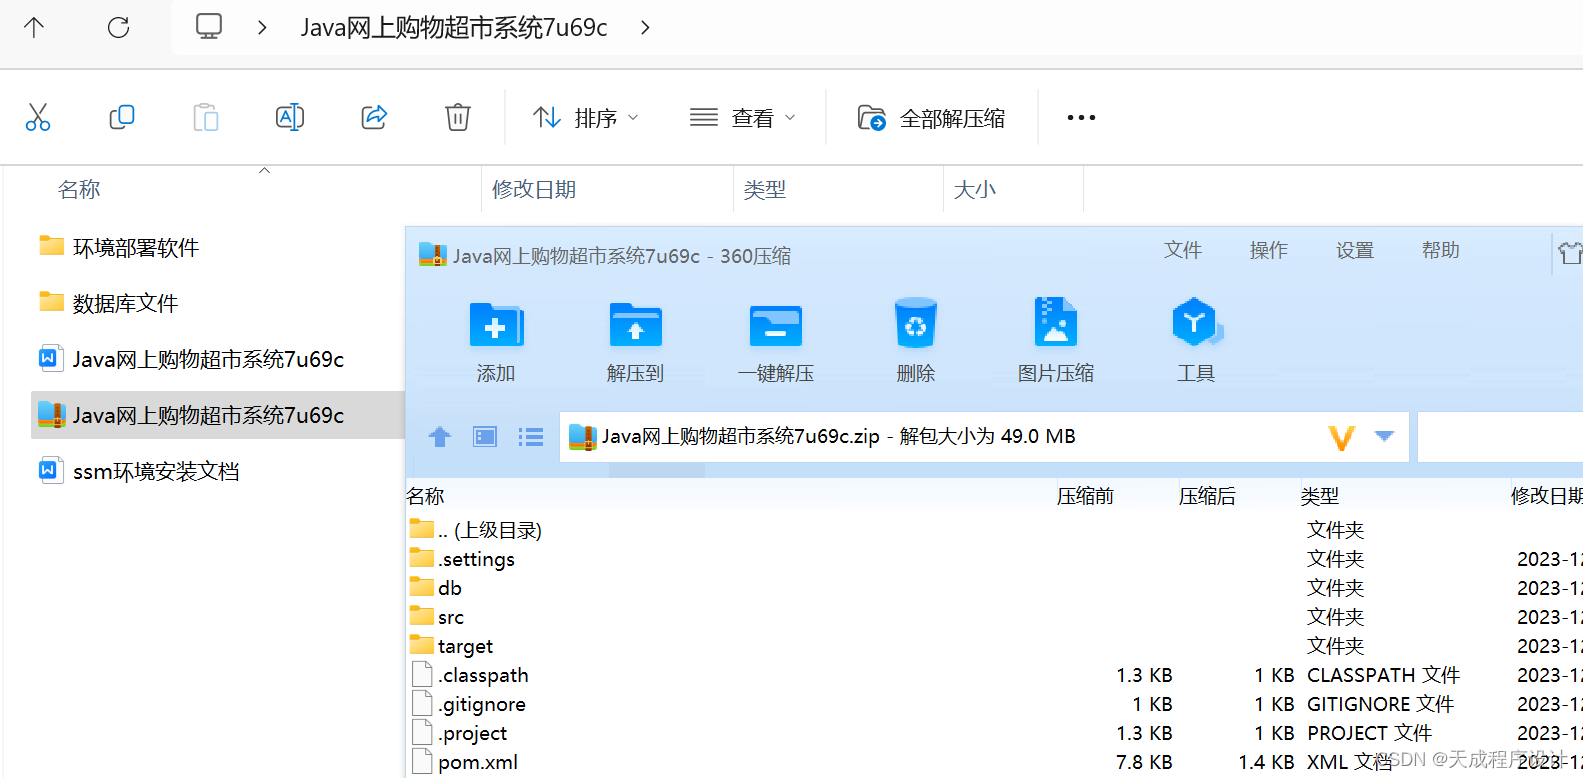This screenshot has height=778, width=1583.
Task: Click the This PC monitor icon in address bar
Action: [209, 27]
